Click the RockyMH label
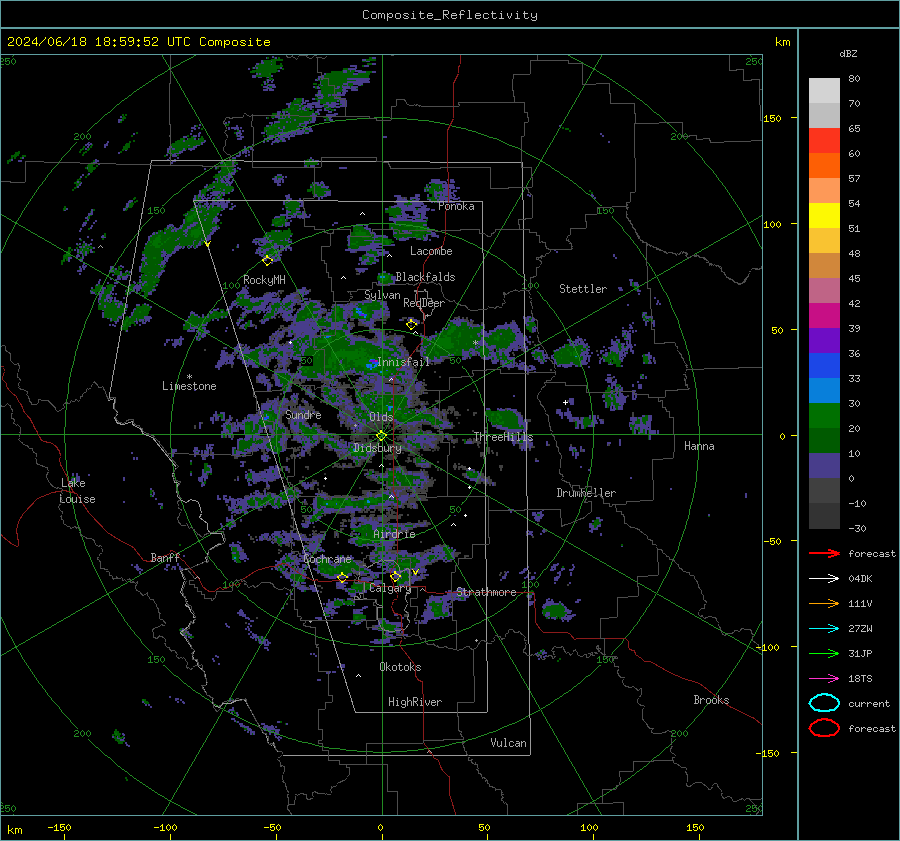This screenshot has height=841, width=900. click(x=264, y=280)
